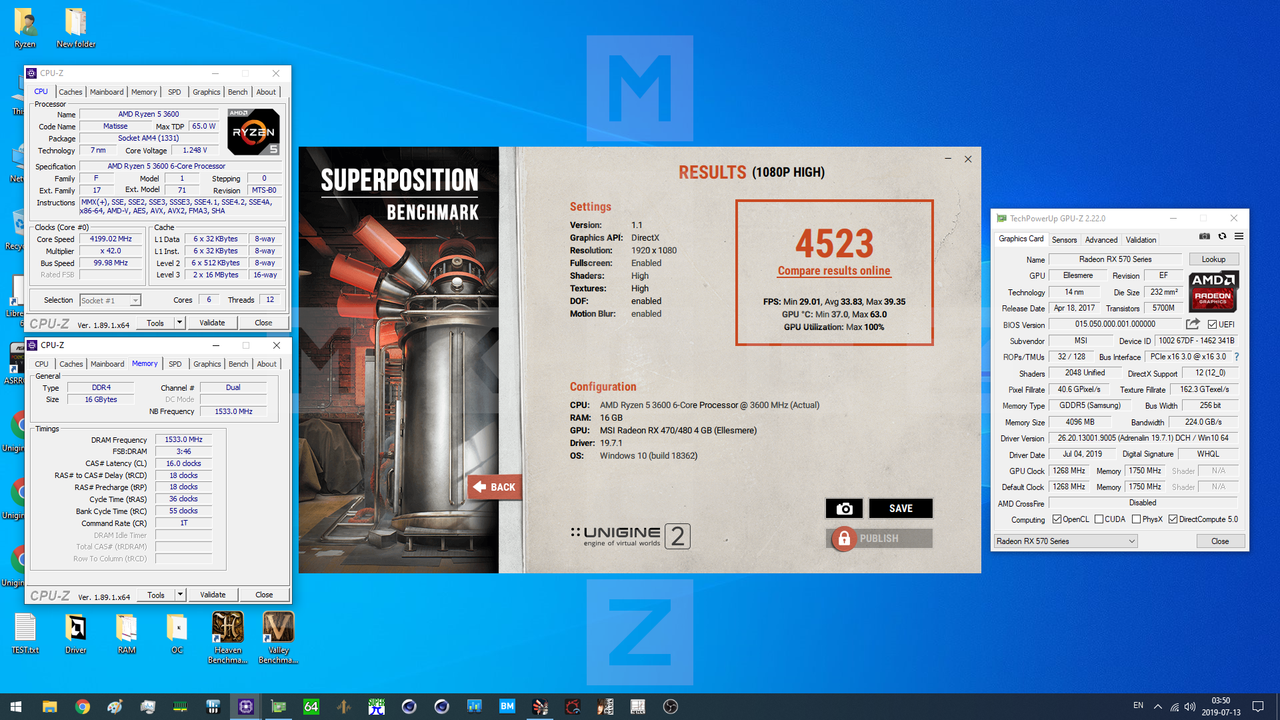
Task: Open the Ryzen shortcut on the desktop
Action: pyautogui.click(x=24, y=20)
